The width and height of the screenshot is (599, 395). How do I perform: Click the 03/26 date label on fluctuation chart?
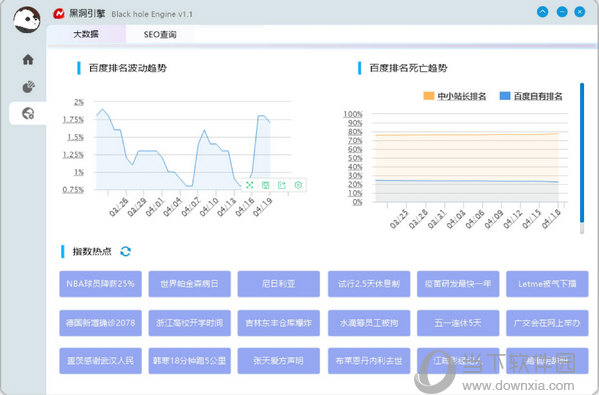(119, 207)
